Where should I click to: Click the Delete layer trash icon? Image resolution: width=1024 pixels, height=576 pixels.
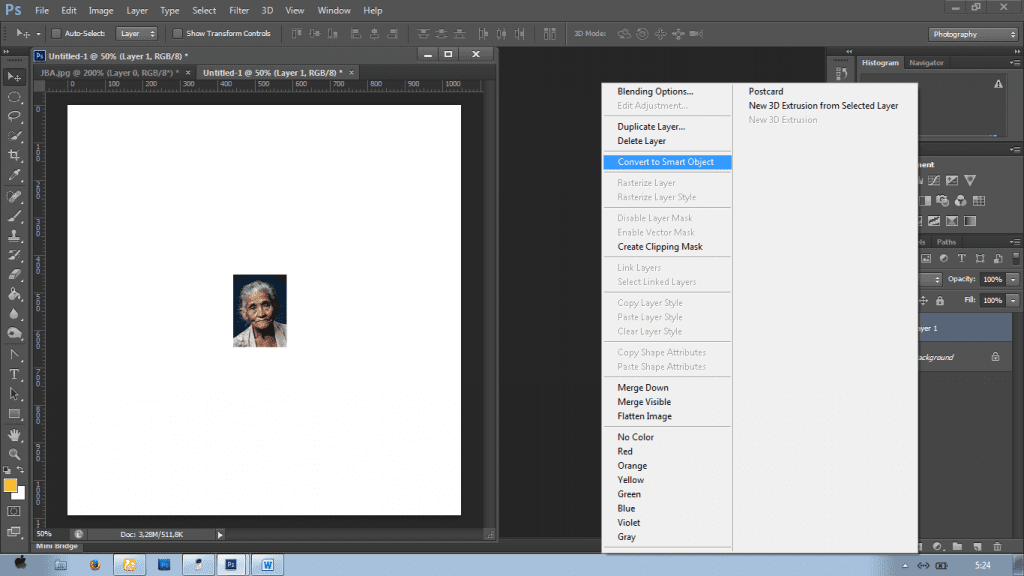pos(996,547)
